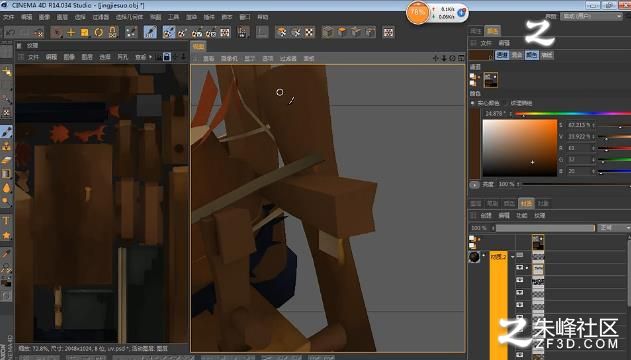The image size is (631, 360).
Task: Open 摄像机 menu in the viewport
Action: pyautogui.click(x=229, y=59)
